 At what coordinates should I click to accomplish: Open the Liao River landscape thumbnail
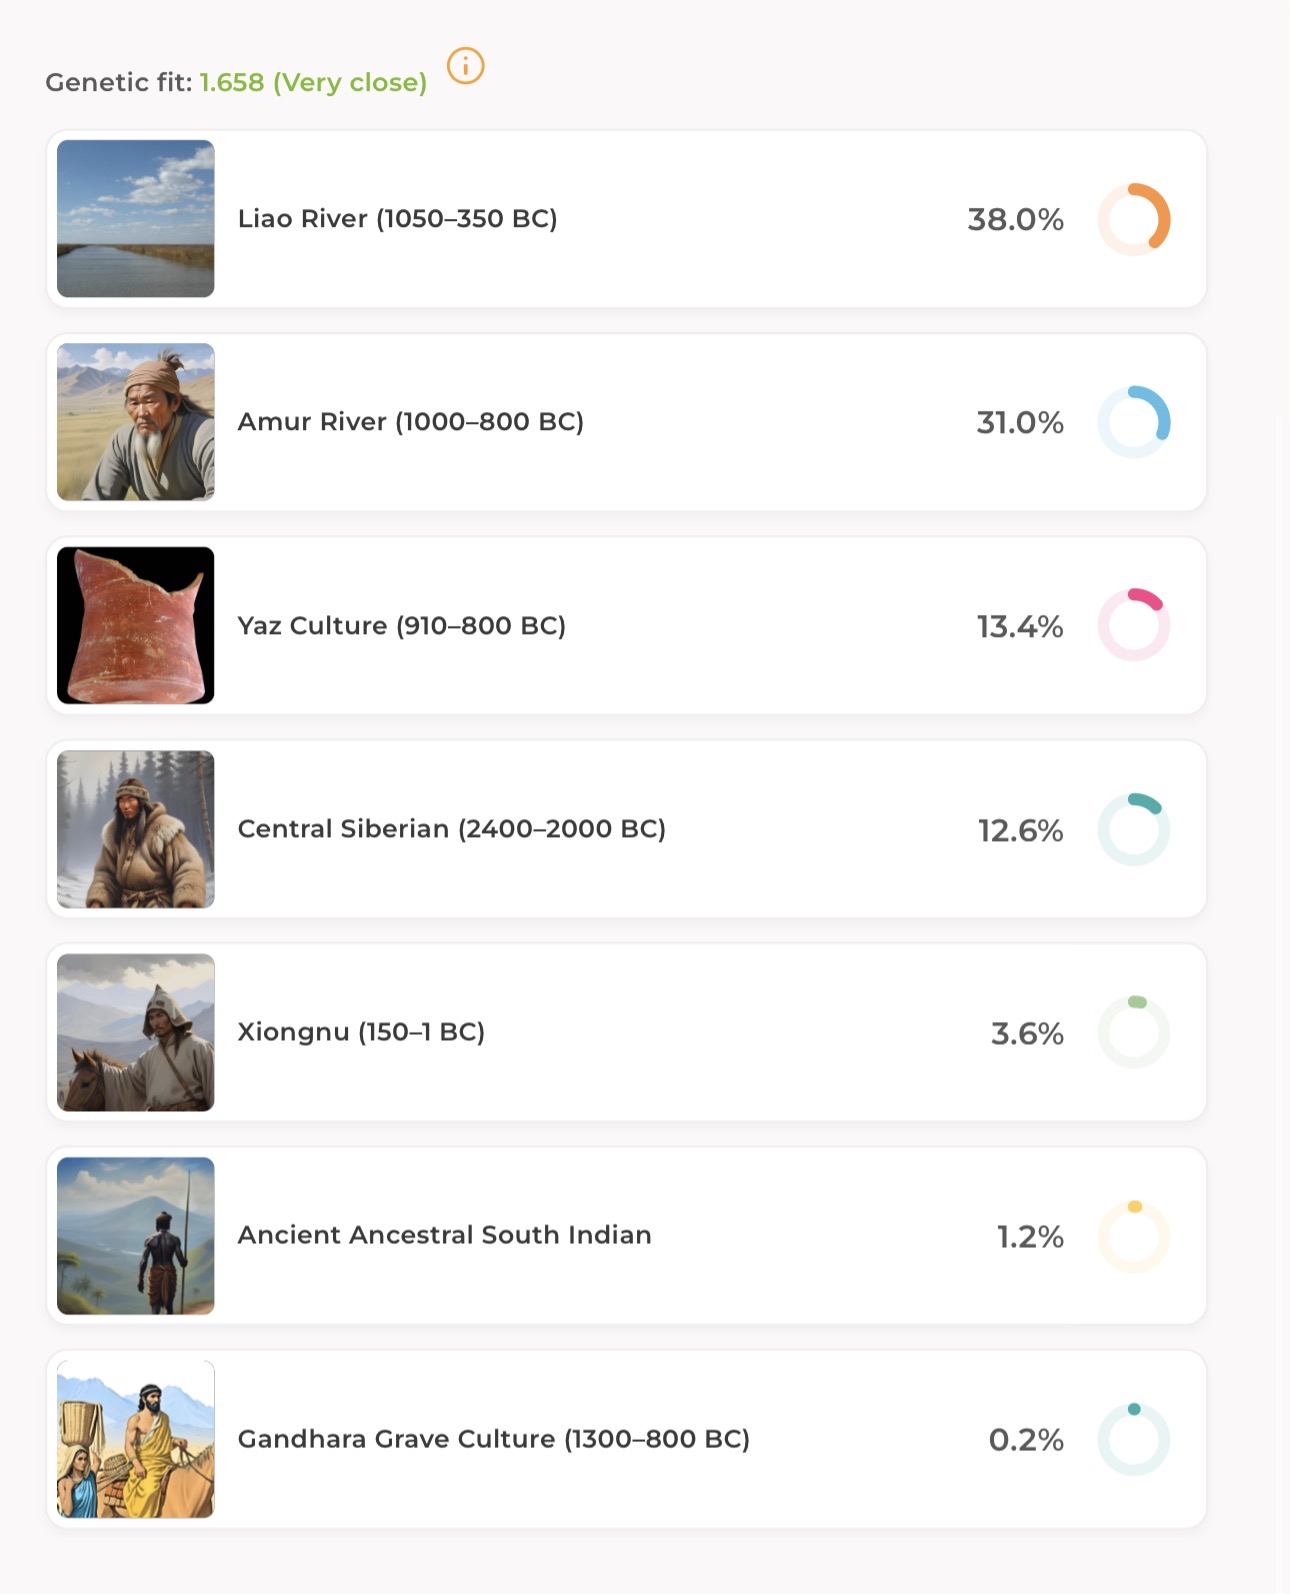[136, 219]
